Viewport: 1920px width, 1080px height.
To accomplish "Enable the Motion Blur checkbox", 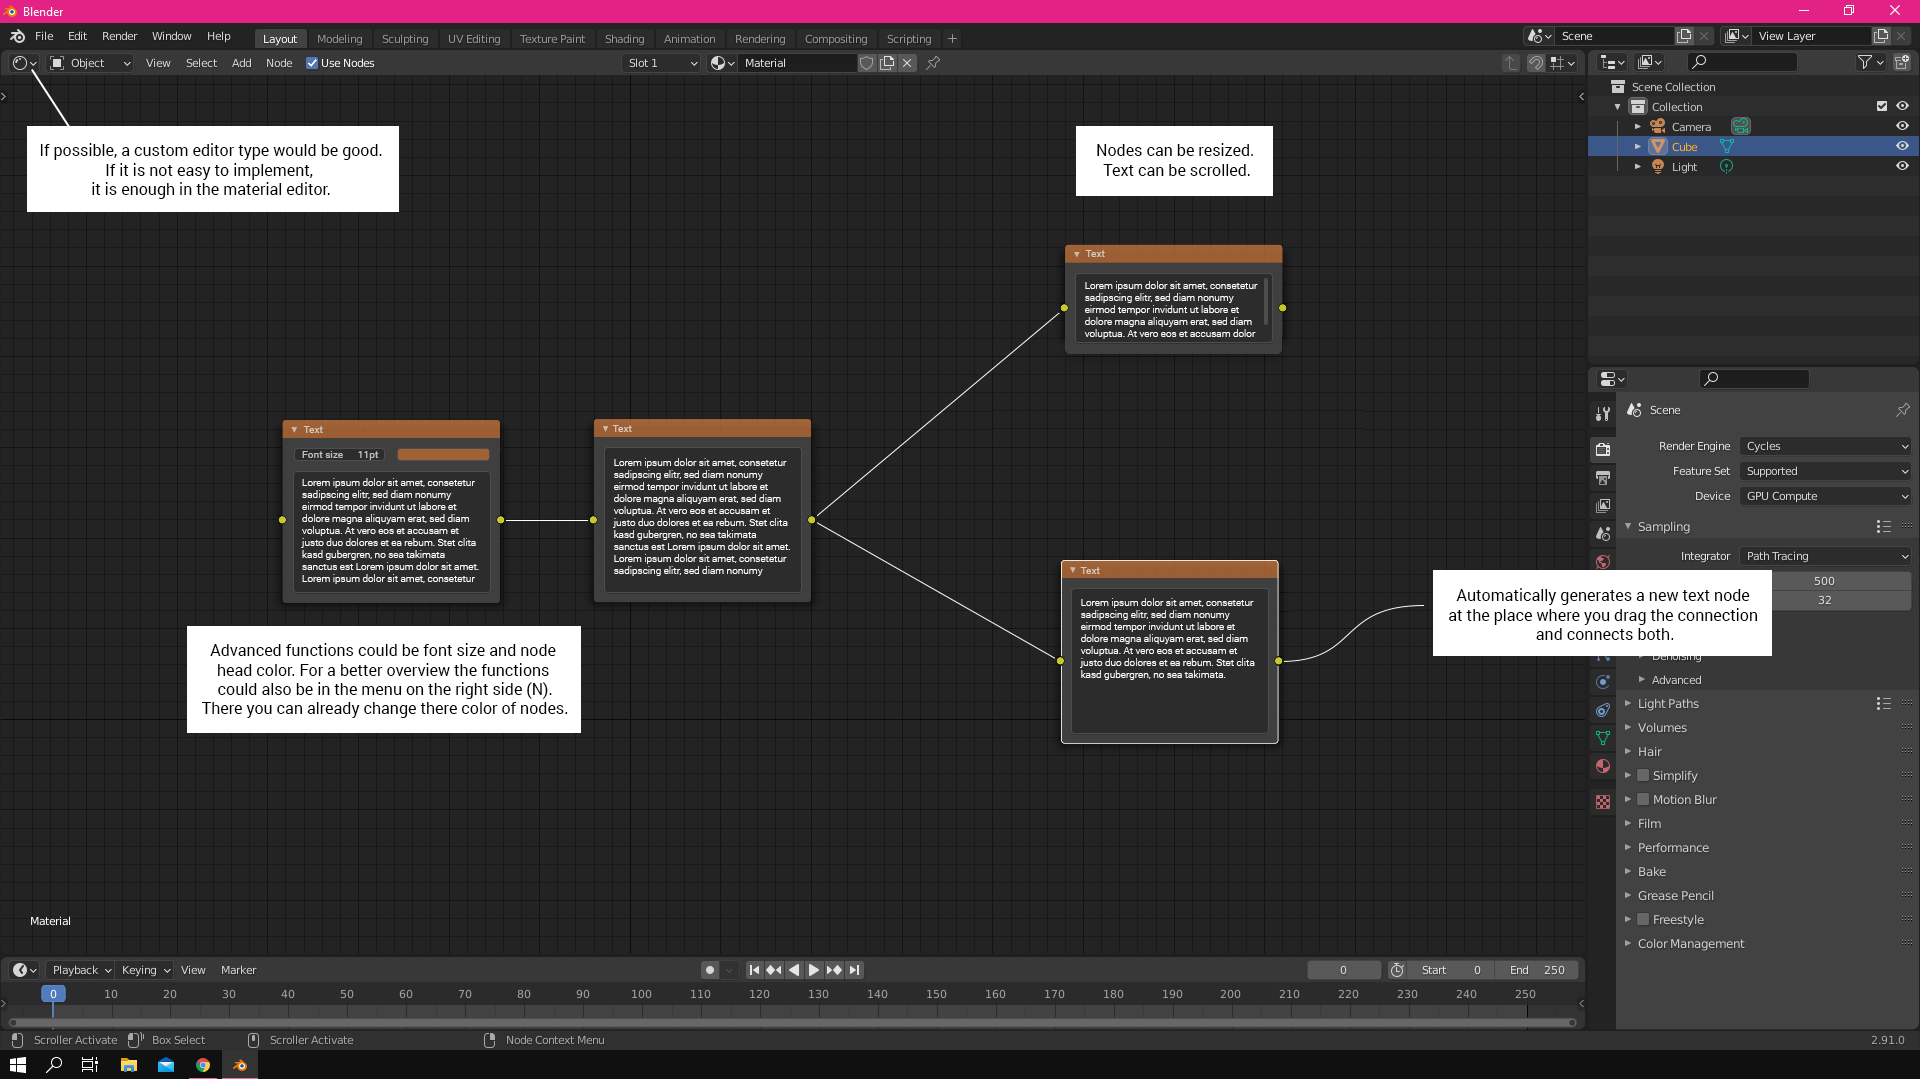I will tap(1643, 800).
